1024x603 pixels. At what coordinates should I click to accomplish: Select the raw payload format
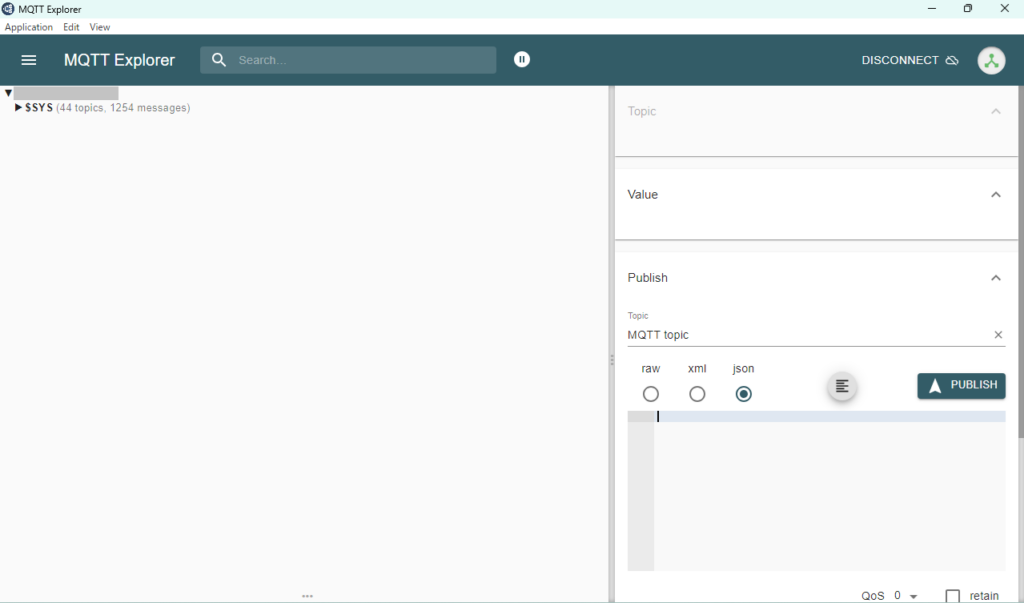[x=651, y=394]
